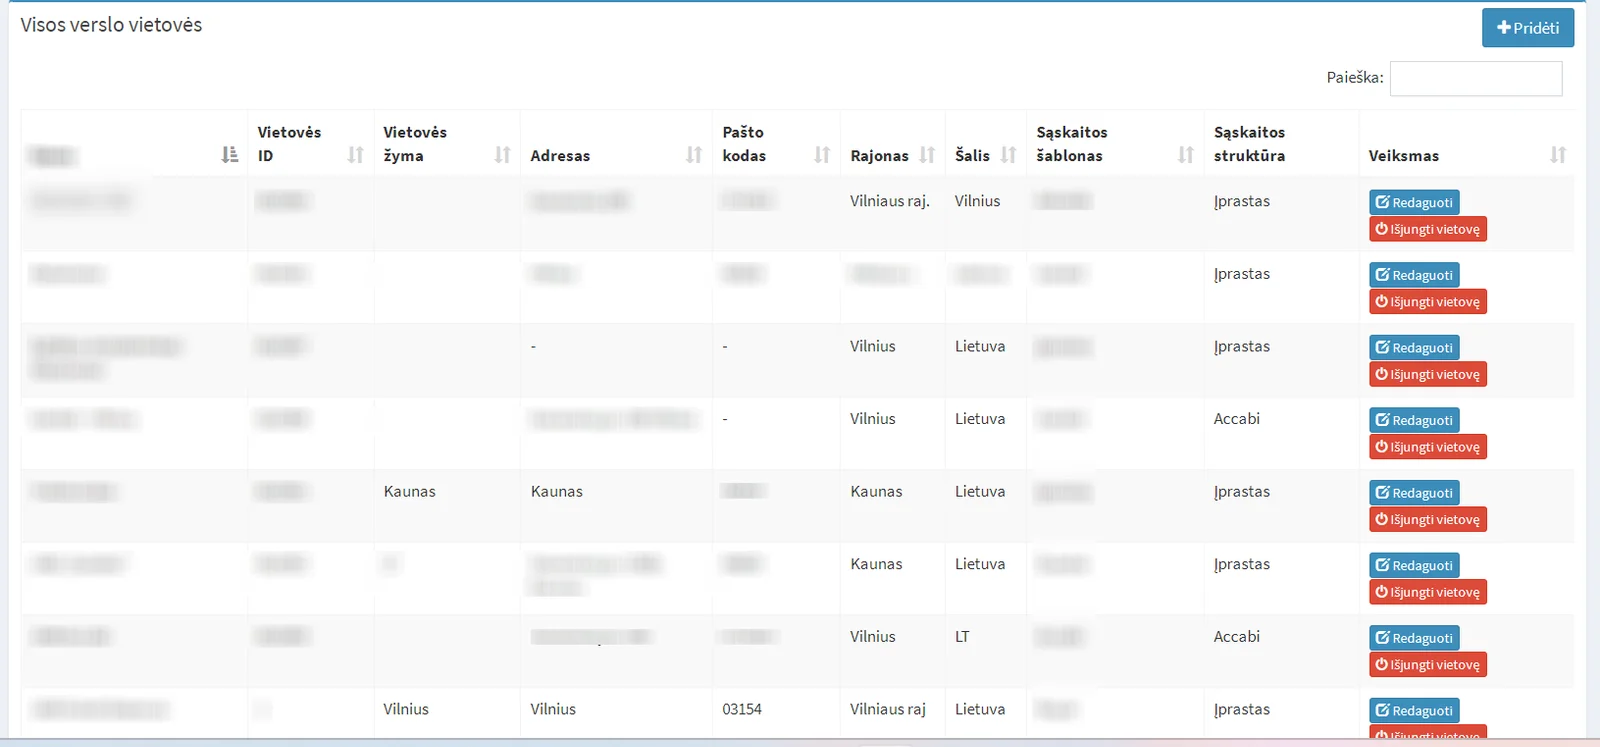Turn off the LT country row location
This screenshot has width=1600, height=747.
(x=1427, y=665)
